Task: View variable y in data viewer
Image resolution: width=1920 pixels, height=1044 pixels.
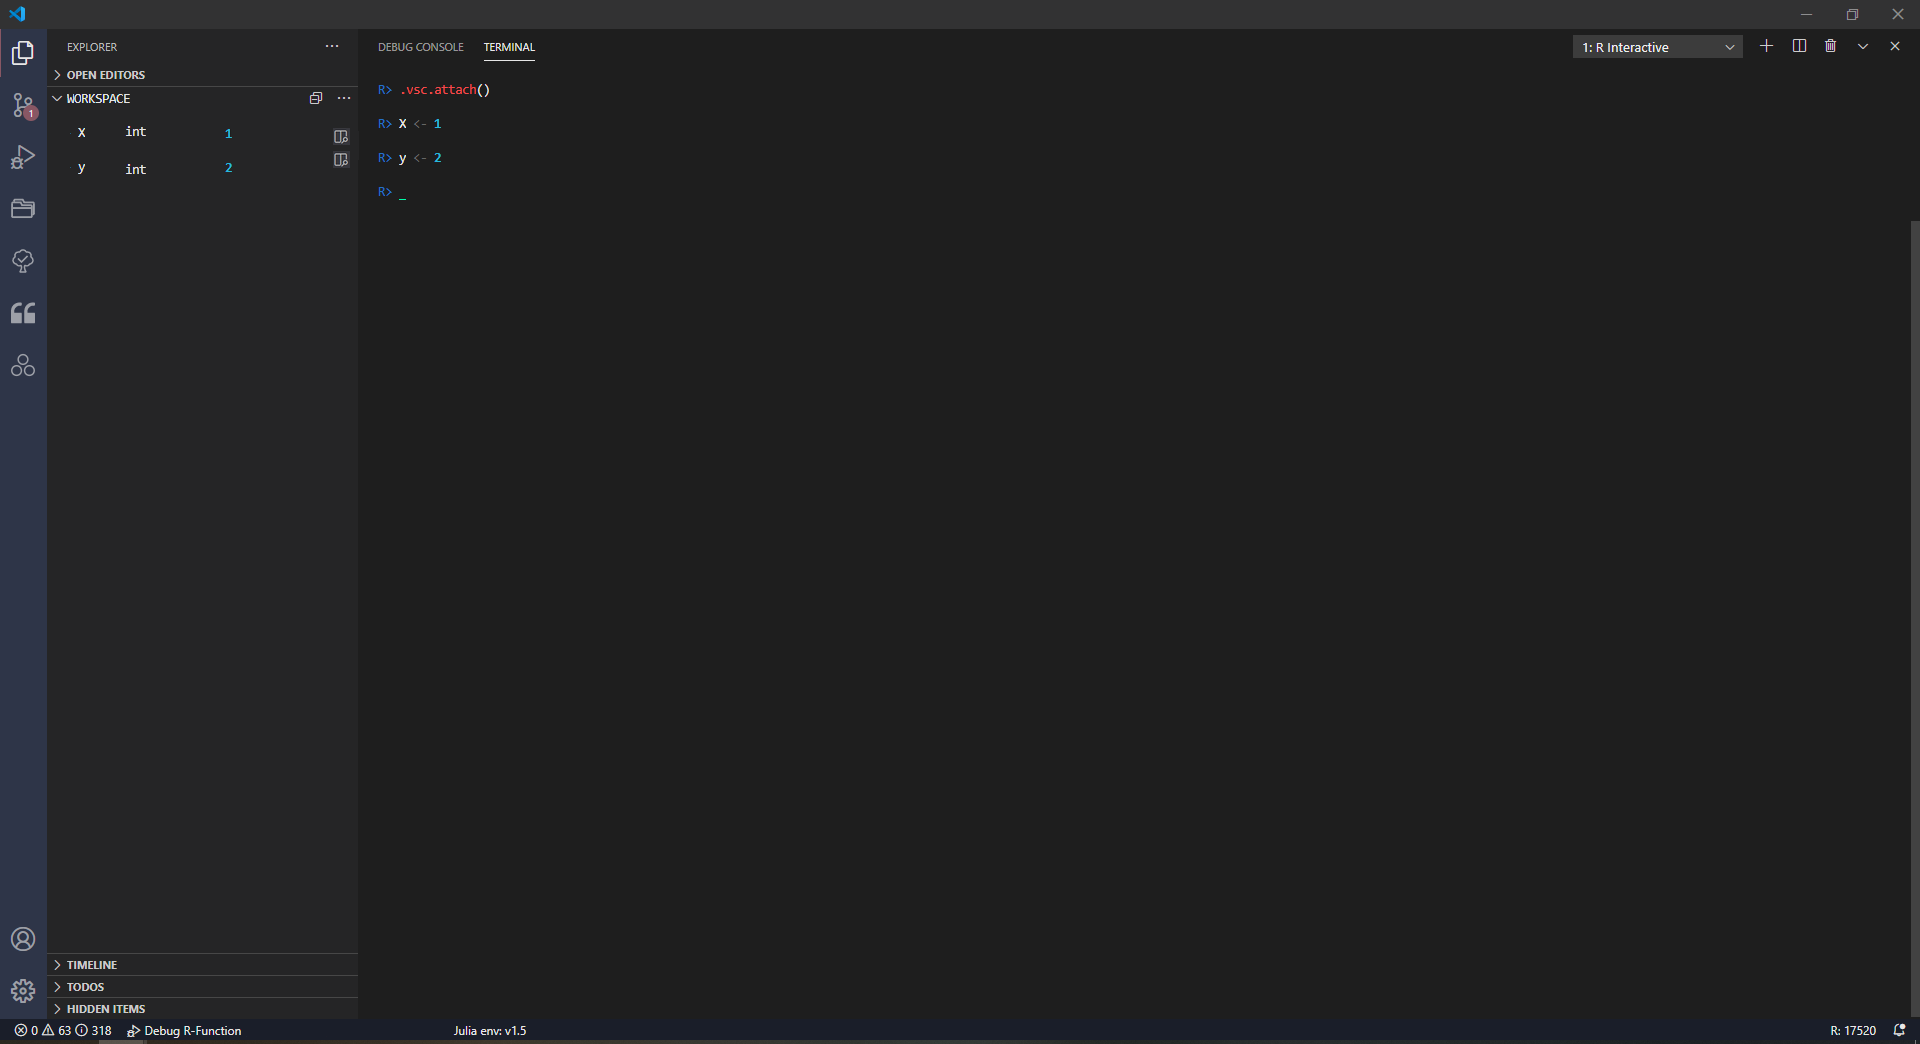Action: click(x=341, y=160)
